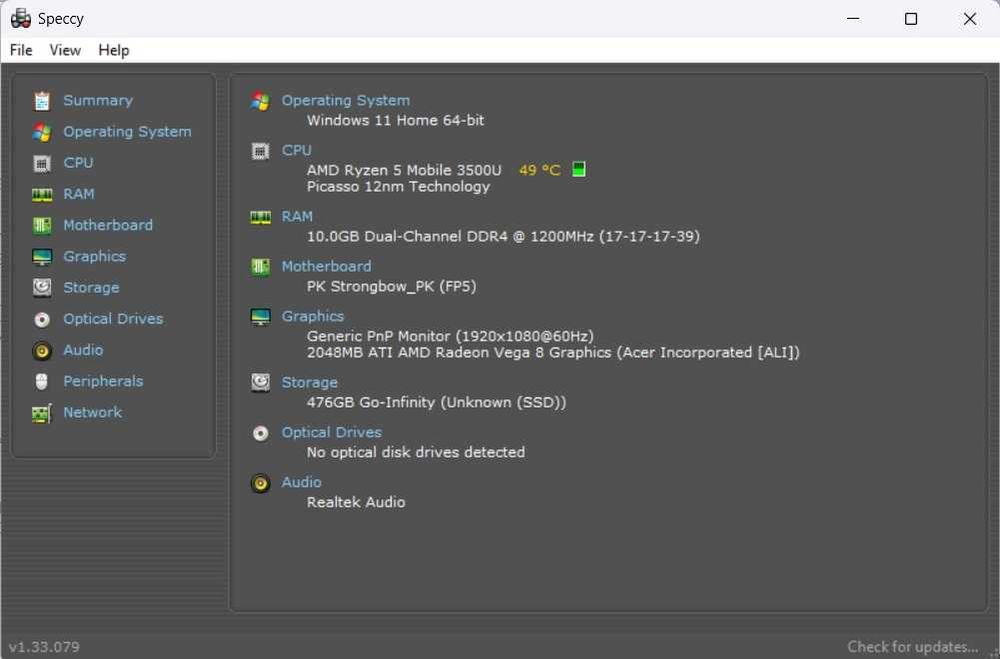Open the View menu
This screenshot has width=1000, height=659.
click(65, 50)
